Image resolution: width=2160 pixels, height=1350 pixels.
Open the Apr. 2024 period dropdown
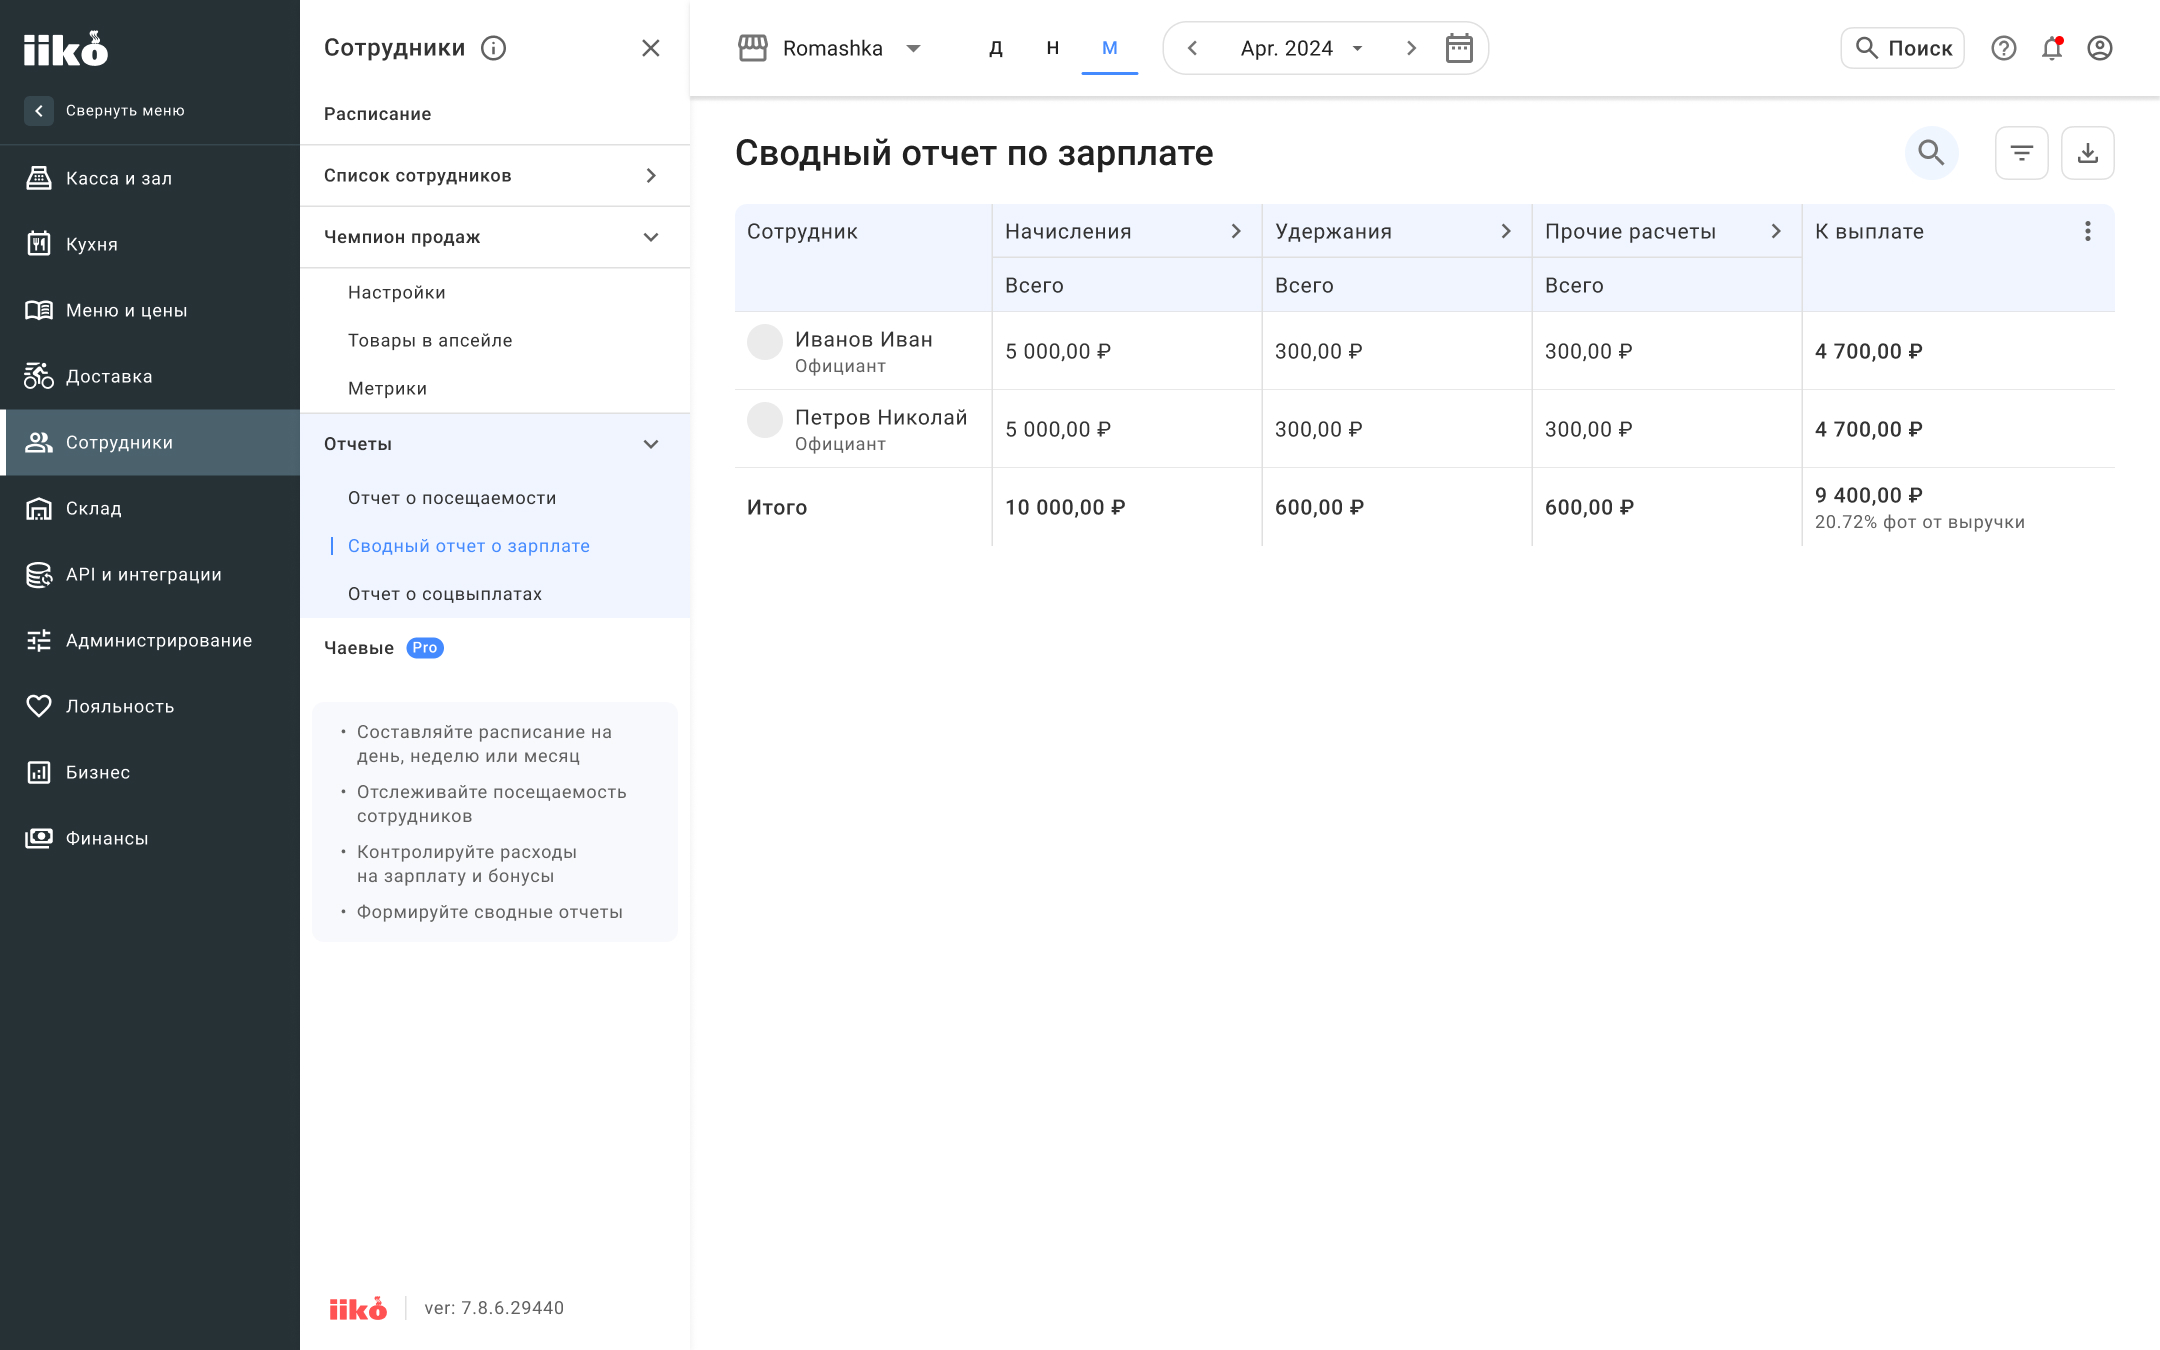1301,48
